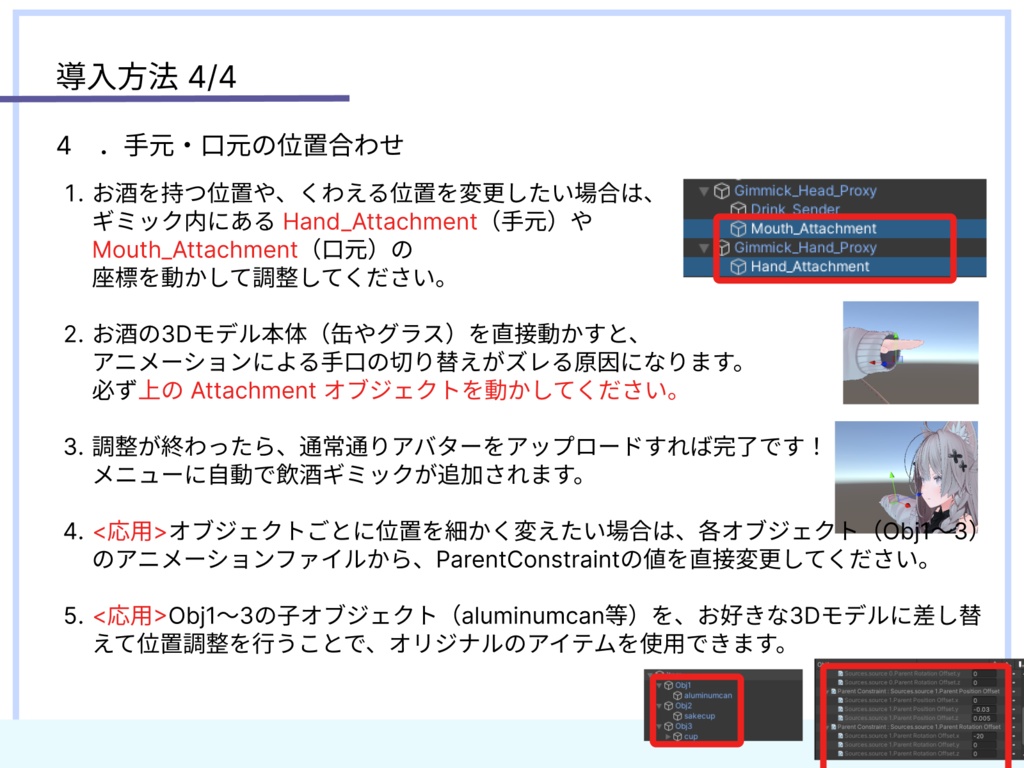
Task: Collapse the Gimmick_Head_Proxy tree node
Action: point(703,191)
